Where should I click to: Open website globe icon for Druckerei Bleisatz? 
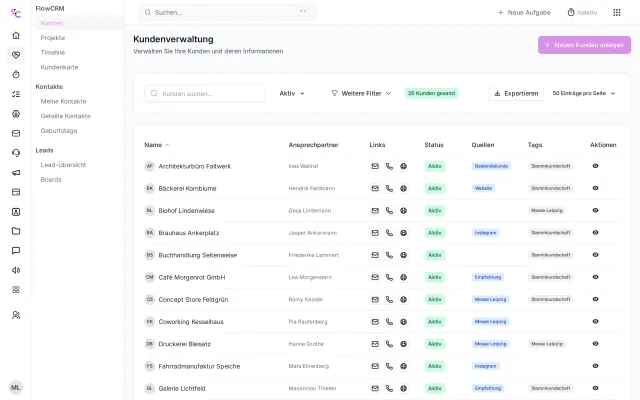403,344
